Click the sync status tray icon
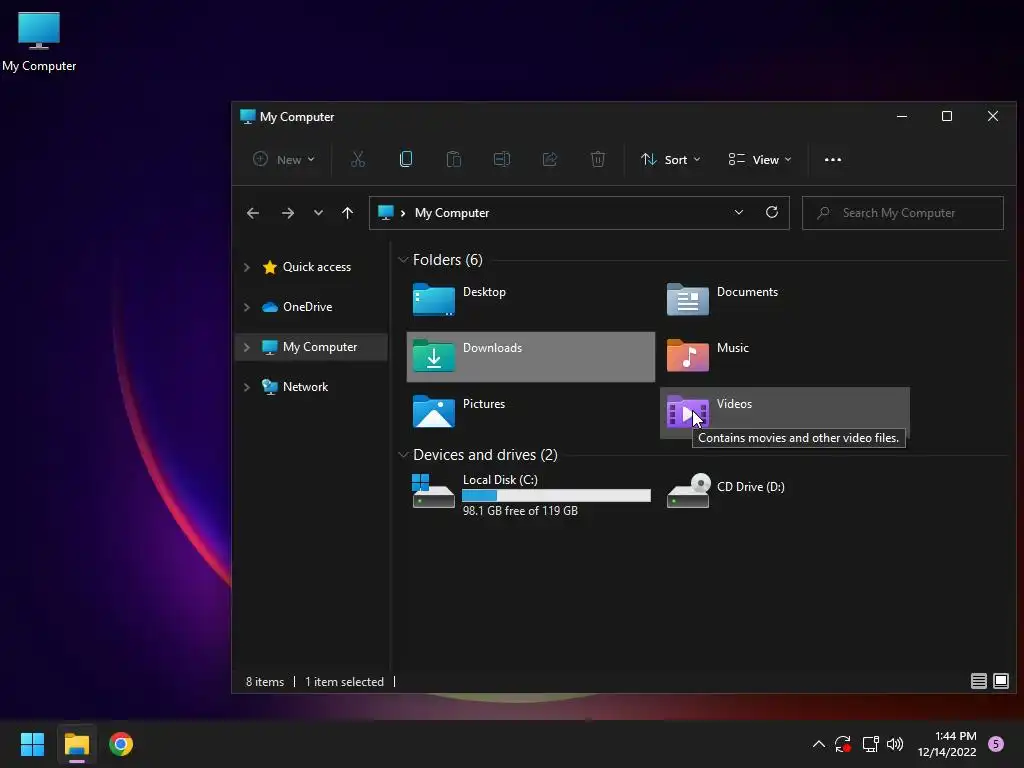Image resolution: width=1024 pixels, height=768 pixels. (x=843, y=744)
